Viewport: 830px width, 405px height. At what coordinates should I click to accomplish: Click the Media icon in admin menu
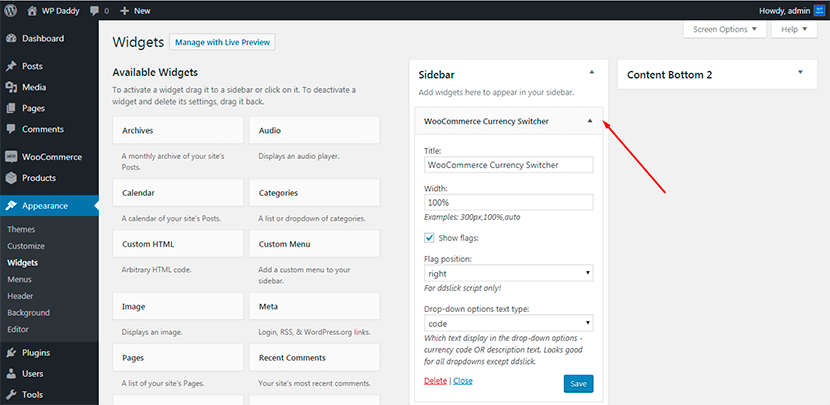click(11, 87)
